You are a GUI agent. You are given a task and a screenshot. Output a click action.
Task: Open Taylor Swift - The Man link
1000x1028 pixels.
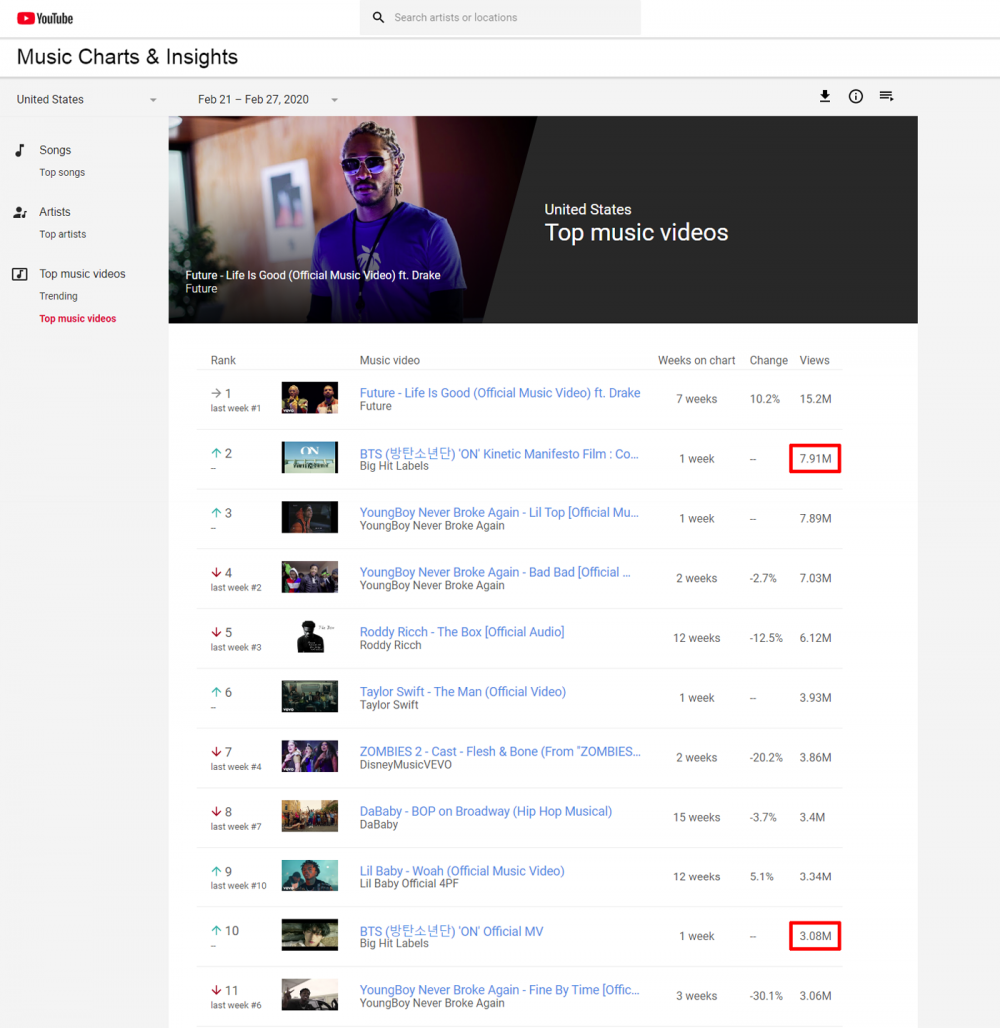462,692
